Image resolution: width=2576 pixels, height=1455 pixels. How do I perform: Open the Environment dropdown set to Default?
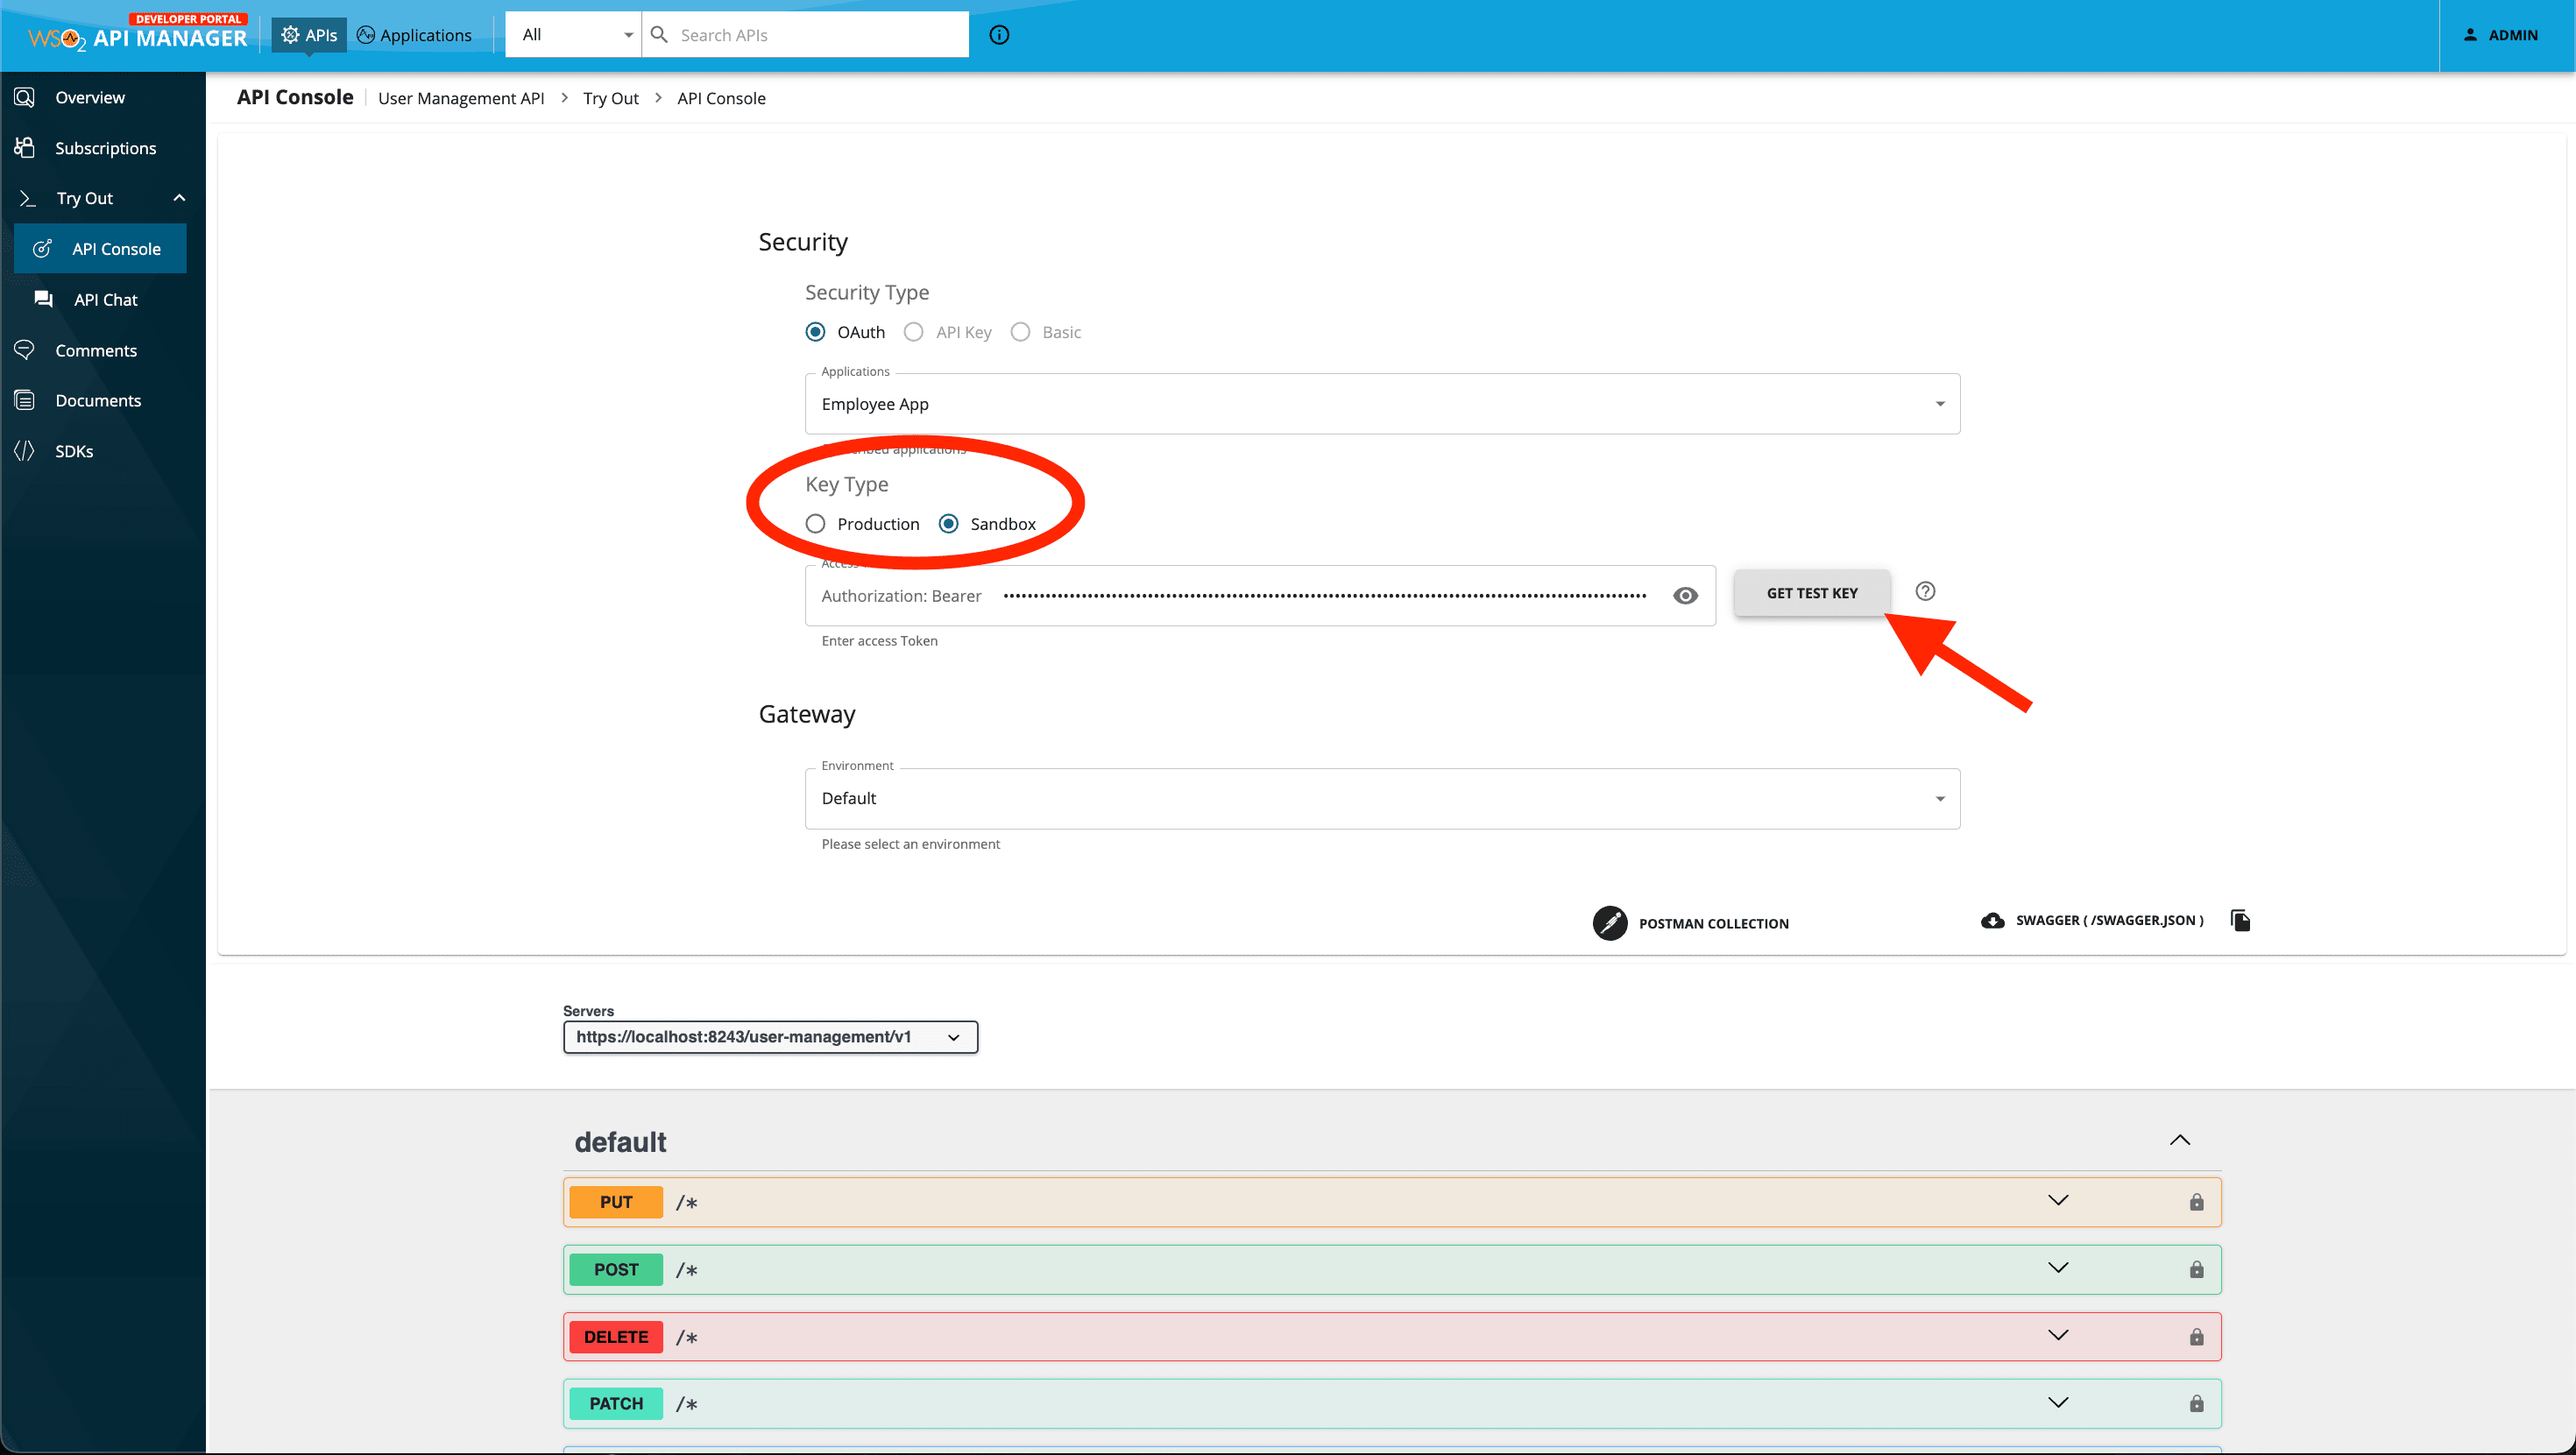1381,798
